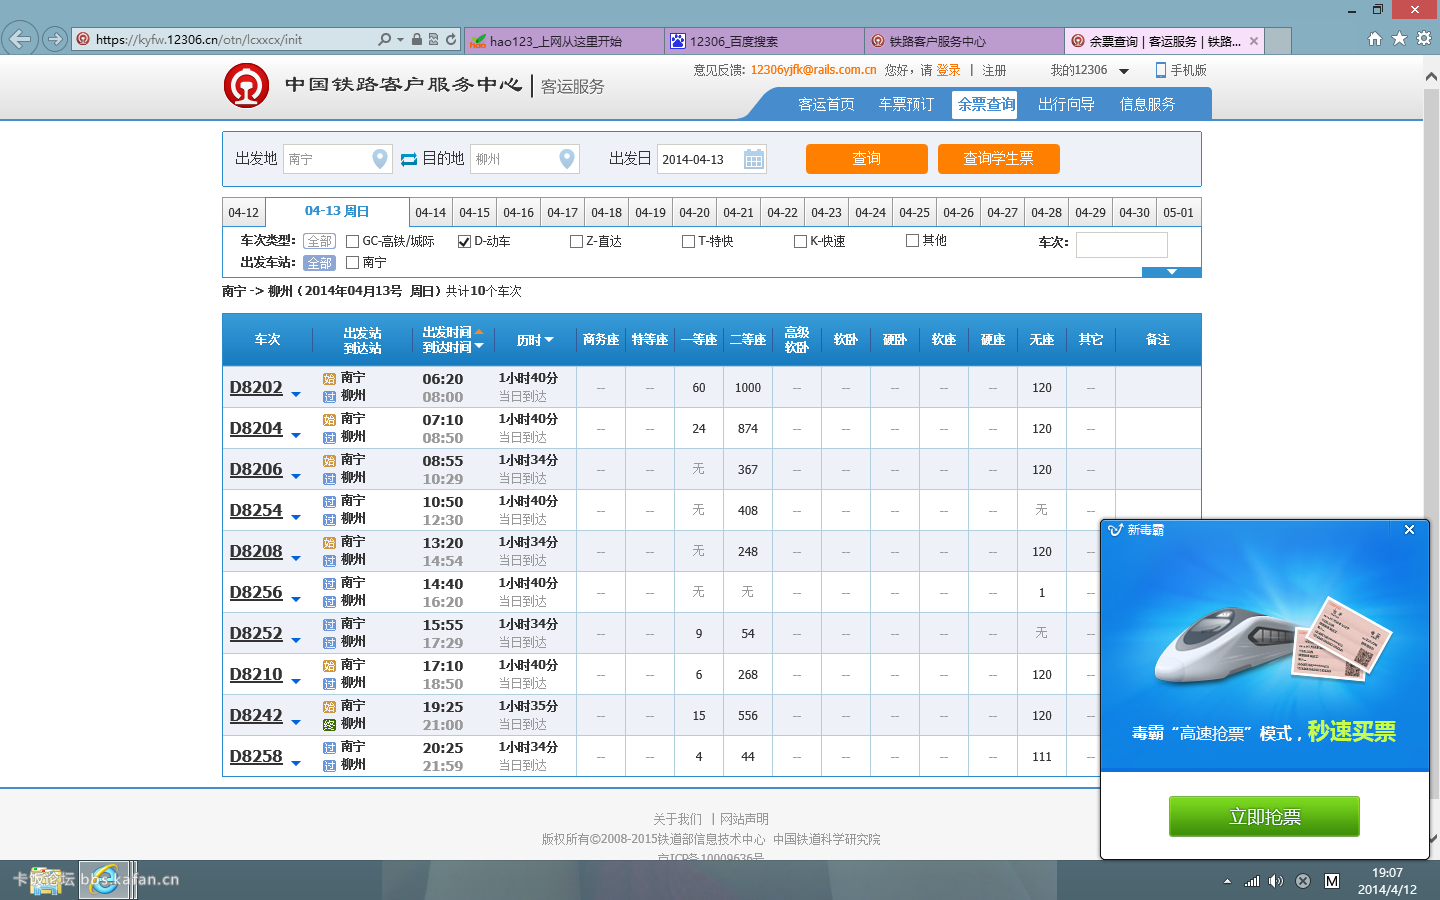Check the T-特快 checkbox
Viewport: 1440px width, 900px height.
click(688, 241)
